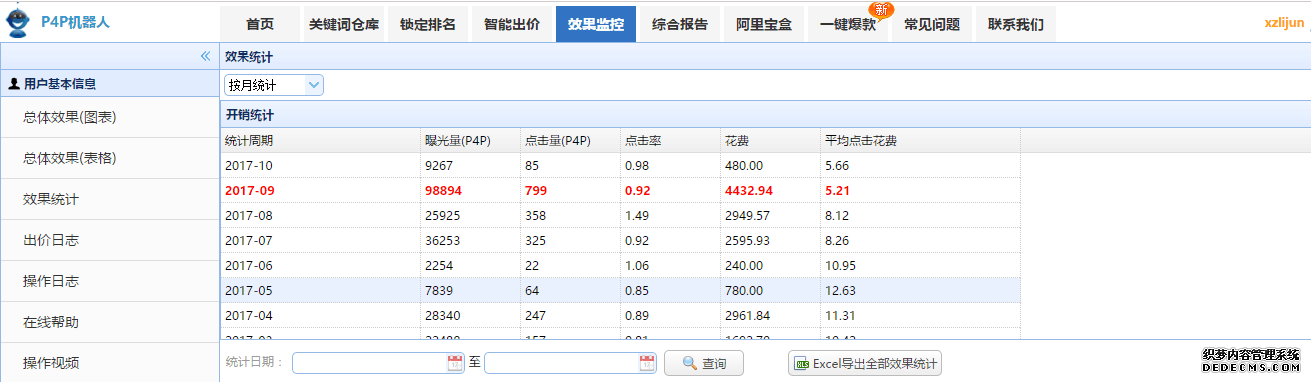Open 总体效果(图表) in the sidebar
Viewport: 1311px width, 382px height.
[109, 117]
